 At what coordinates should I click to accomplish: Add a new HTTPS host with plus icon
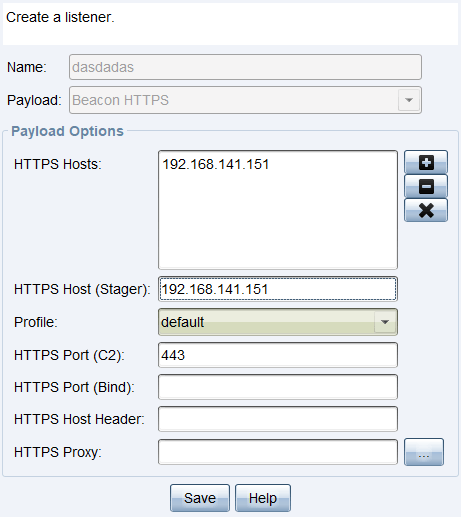pyautogui.click(x=426, y=163)
